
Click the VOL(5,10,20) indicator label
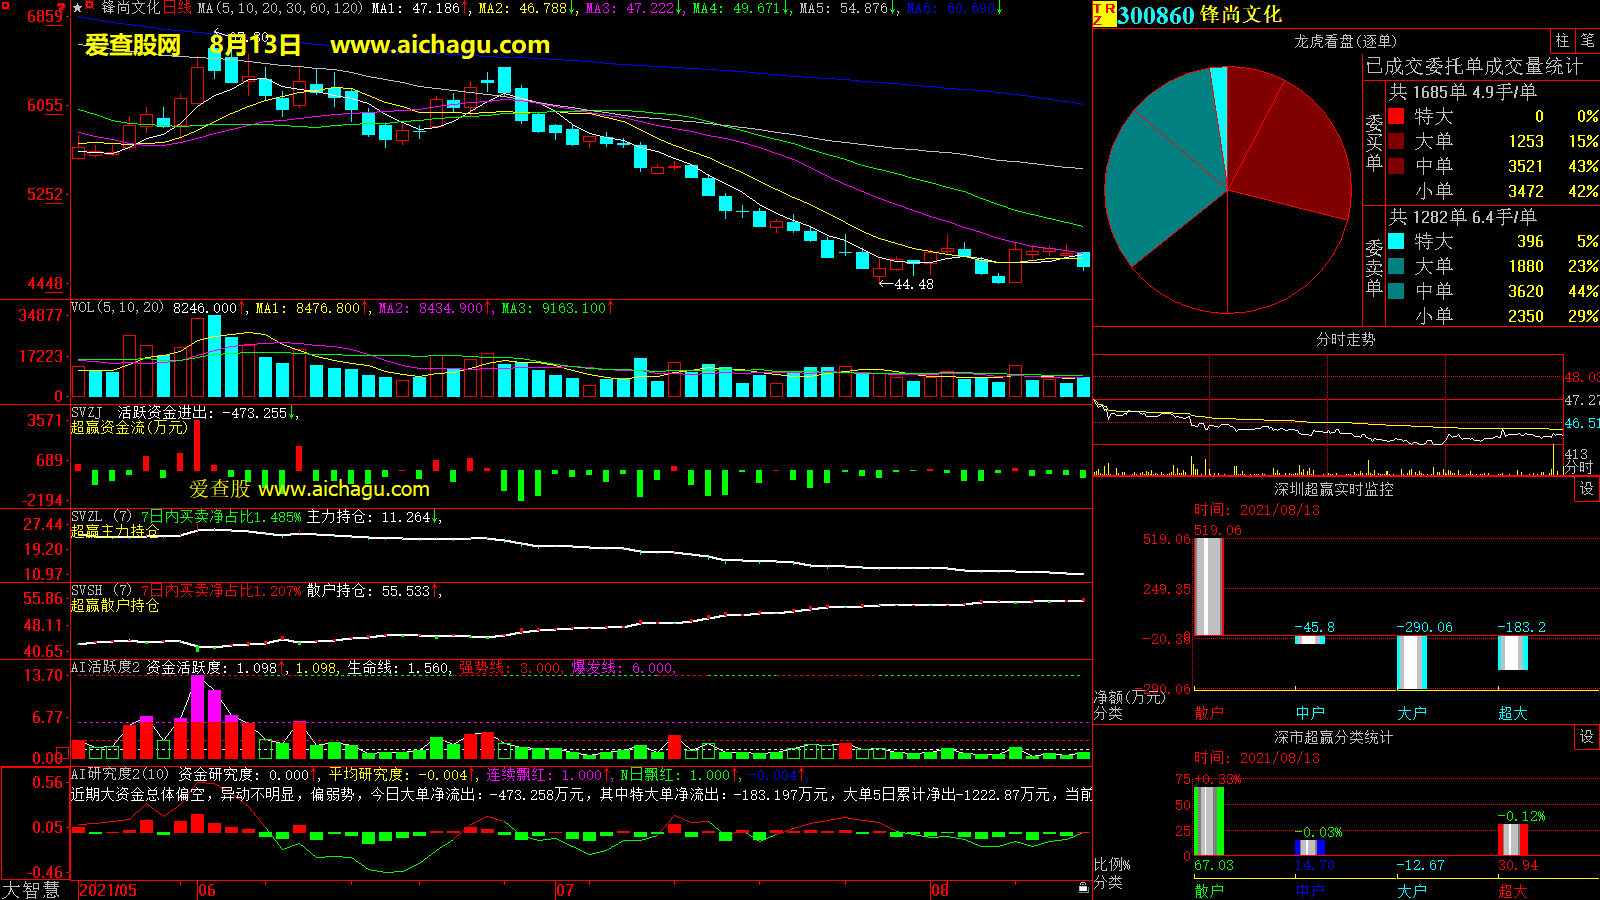click(117, 308)
